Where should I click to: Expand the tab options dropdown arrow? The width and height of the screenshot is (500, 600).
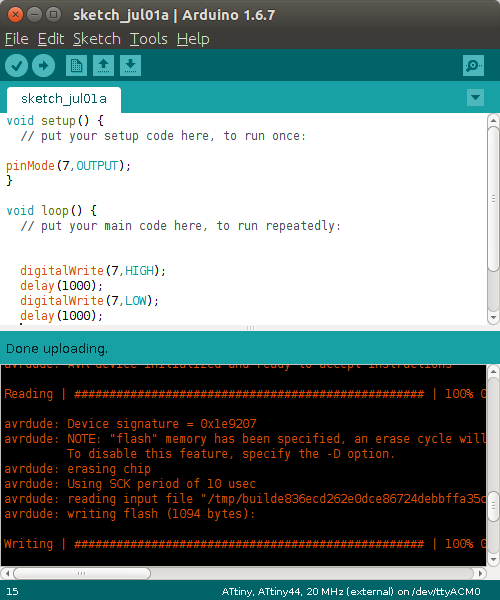click(475, 97)
